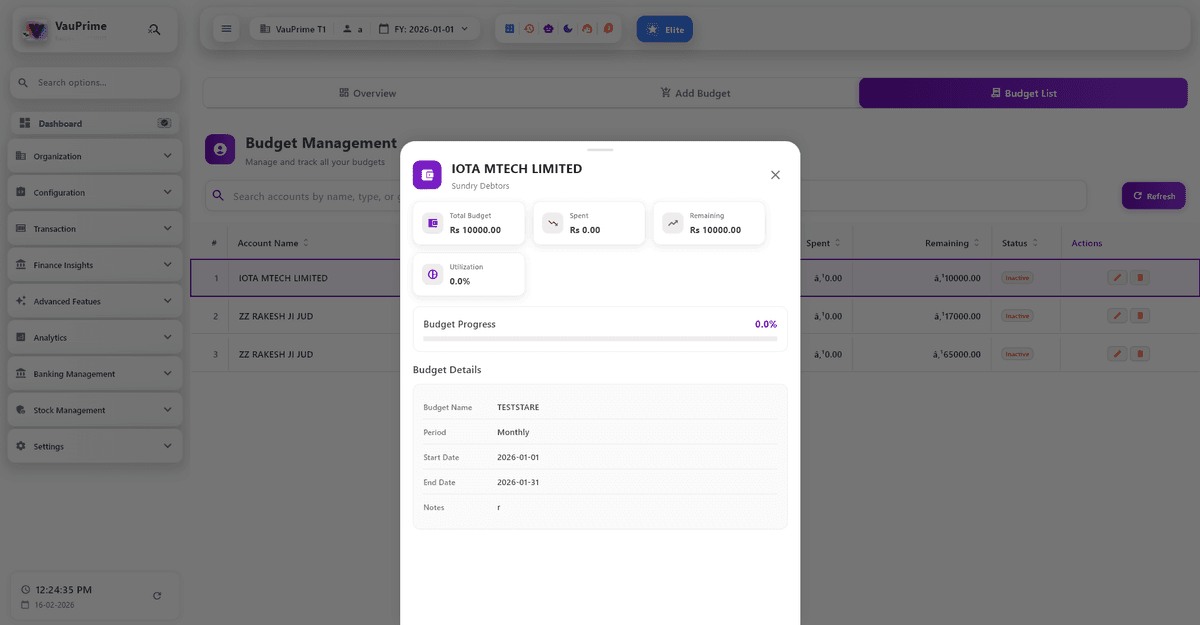The image size is (1200, 625).
Task: Open the notifications bell icon
Action: tap(607, 29)
